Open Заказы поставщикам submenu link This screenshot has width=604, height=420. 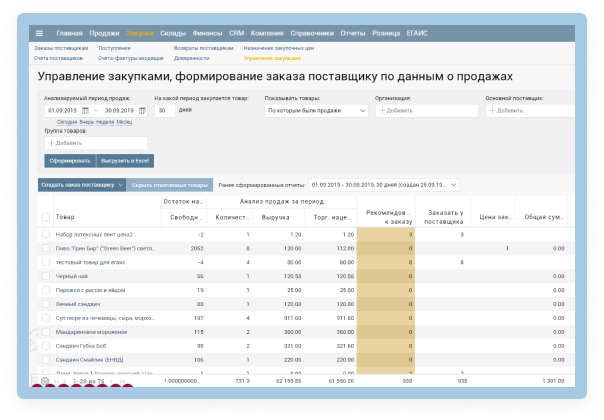click(x=61, y=48)
